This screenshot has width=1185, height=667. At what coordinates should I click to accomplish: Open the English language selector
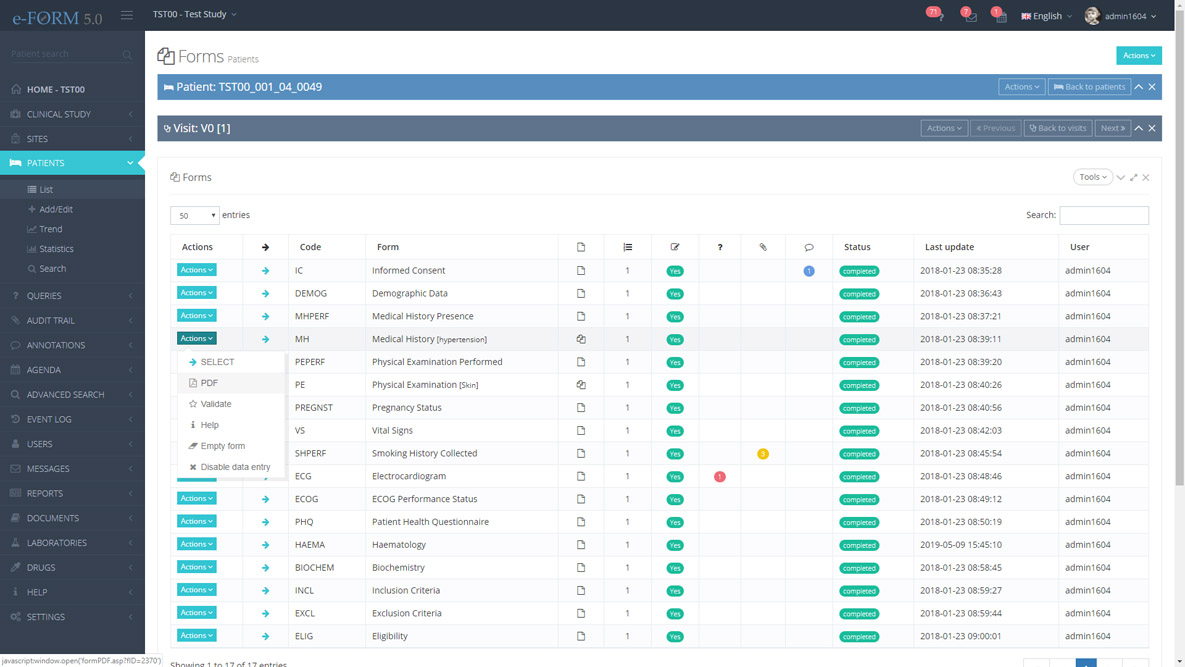1046,16
